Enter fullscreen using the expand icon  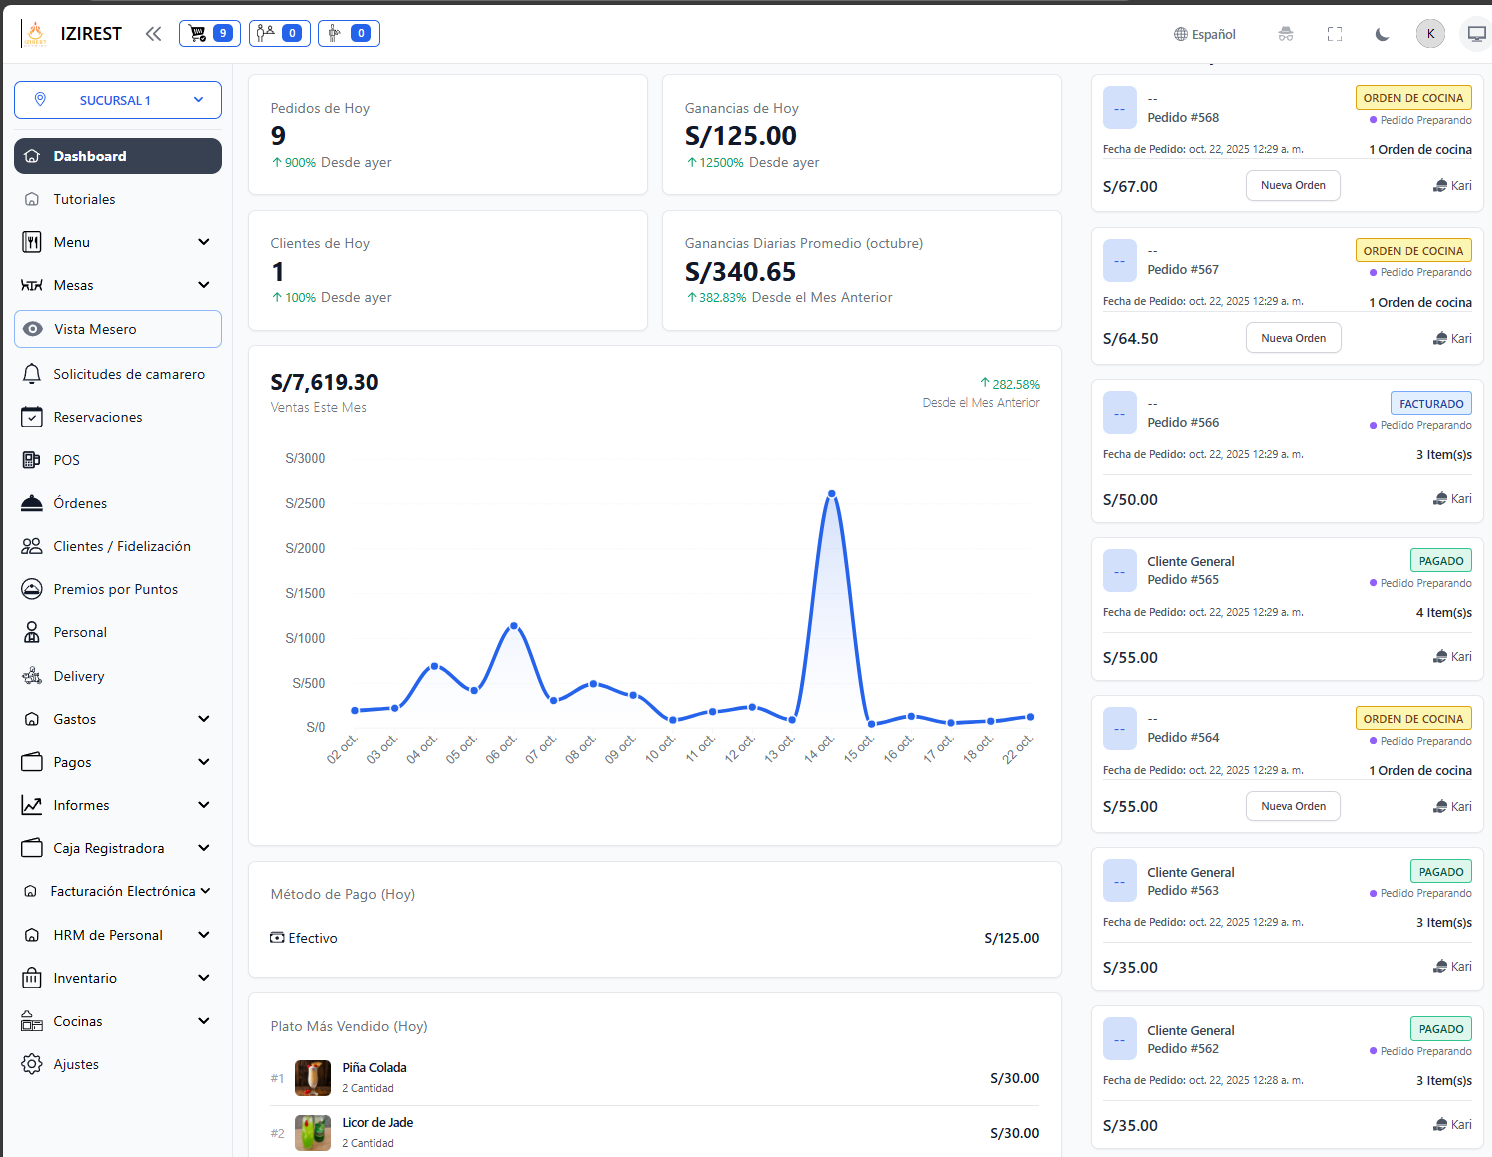[1334, 34]
